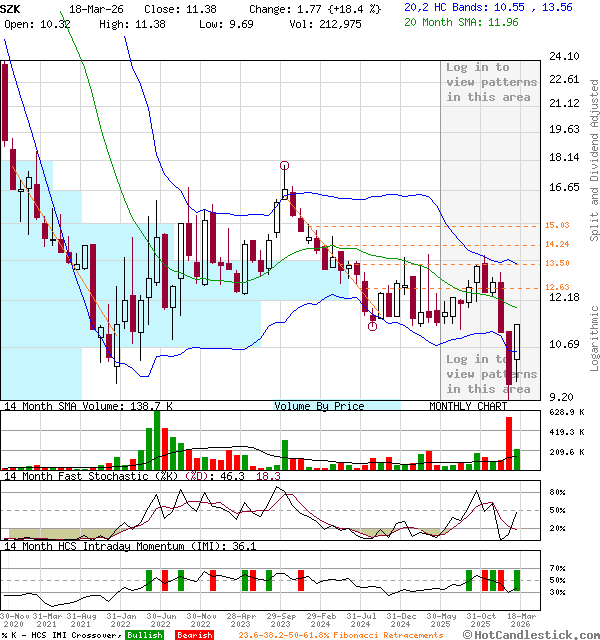Click the green Bullish legend badge
The image size is (600, 640).
coord(146,634)
